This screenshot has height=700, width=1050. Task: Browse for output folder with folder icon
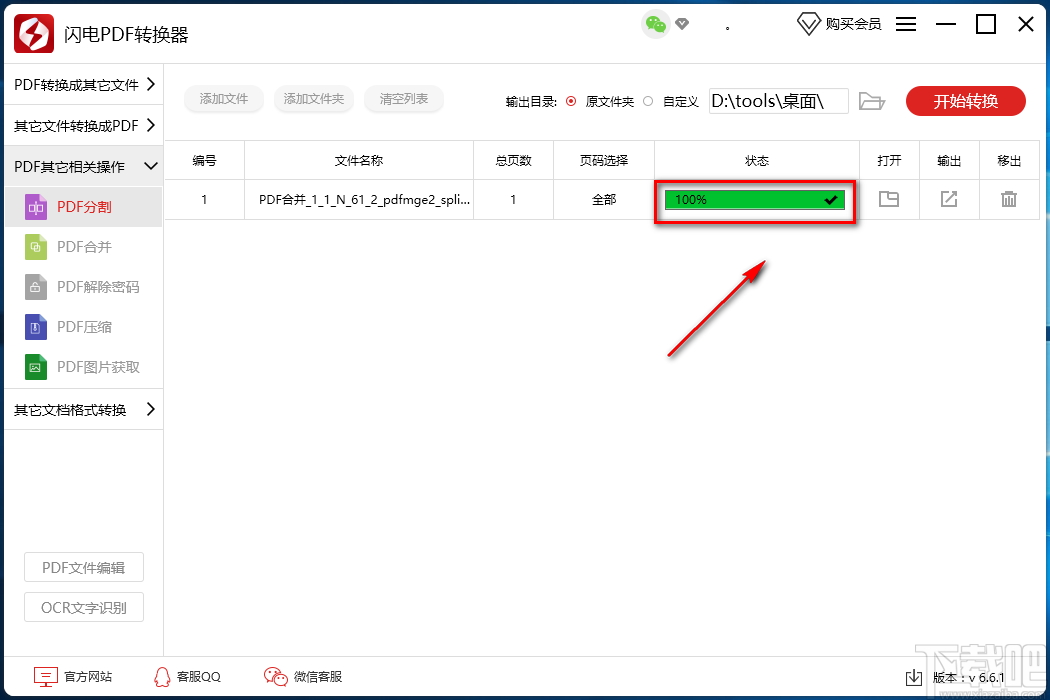(871, 100)
